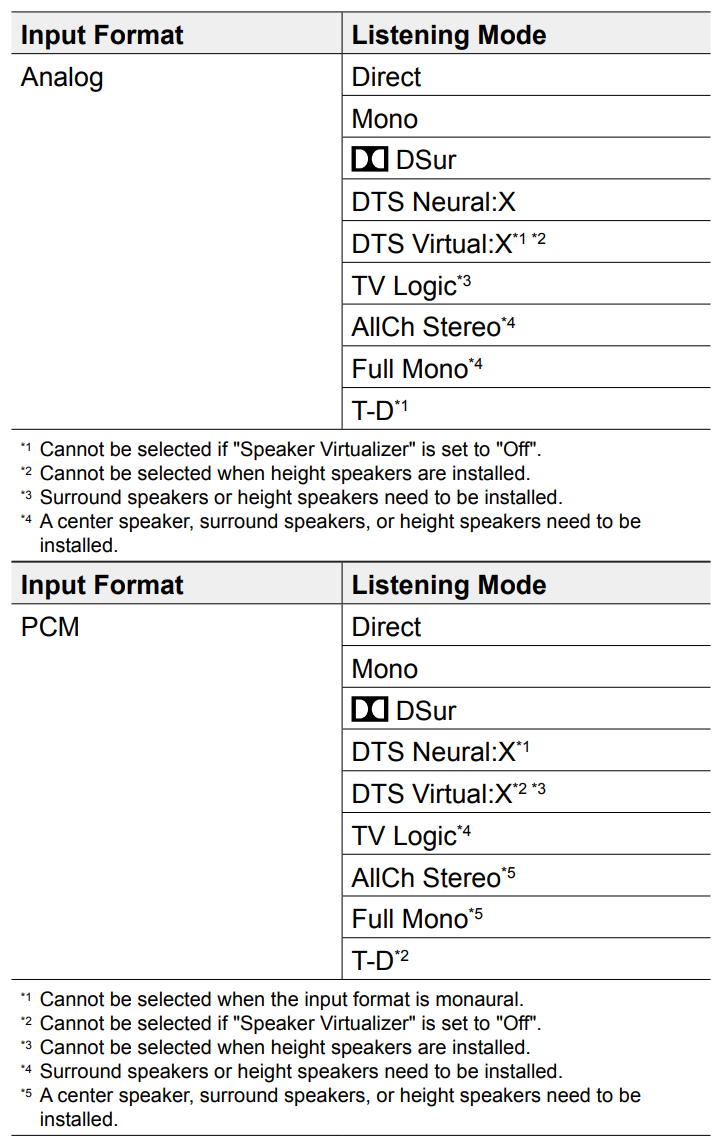This screenshot has height=1143, width=717.
Task: Select DTS Neural:X in Analog table
Action: pos(526,200)
